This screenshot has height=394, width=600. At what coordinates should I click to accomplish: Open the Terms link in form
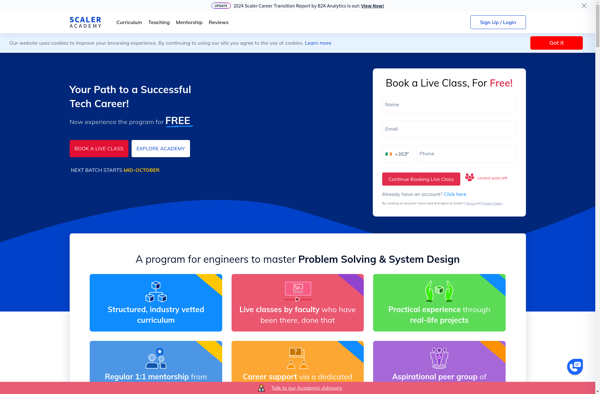point(470,204)
